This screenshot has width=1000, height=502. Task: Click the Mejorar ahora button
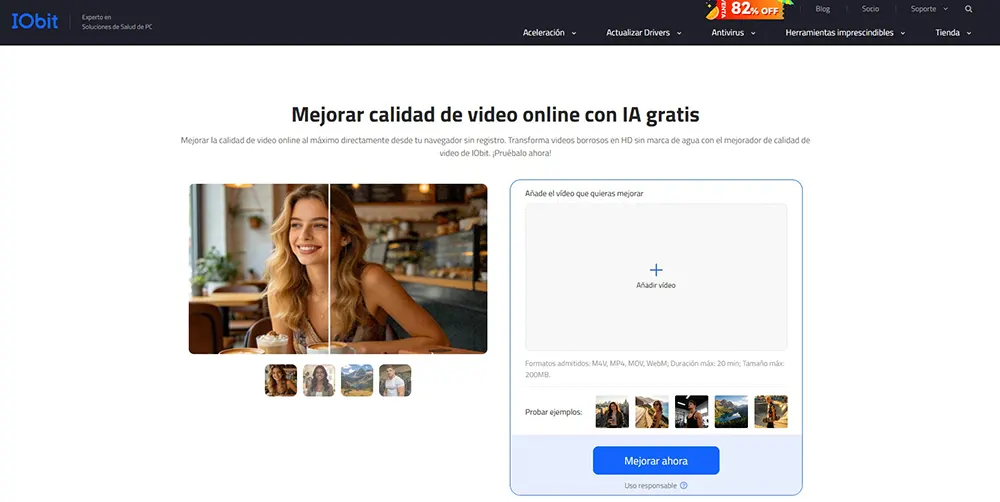(656, 461)
